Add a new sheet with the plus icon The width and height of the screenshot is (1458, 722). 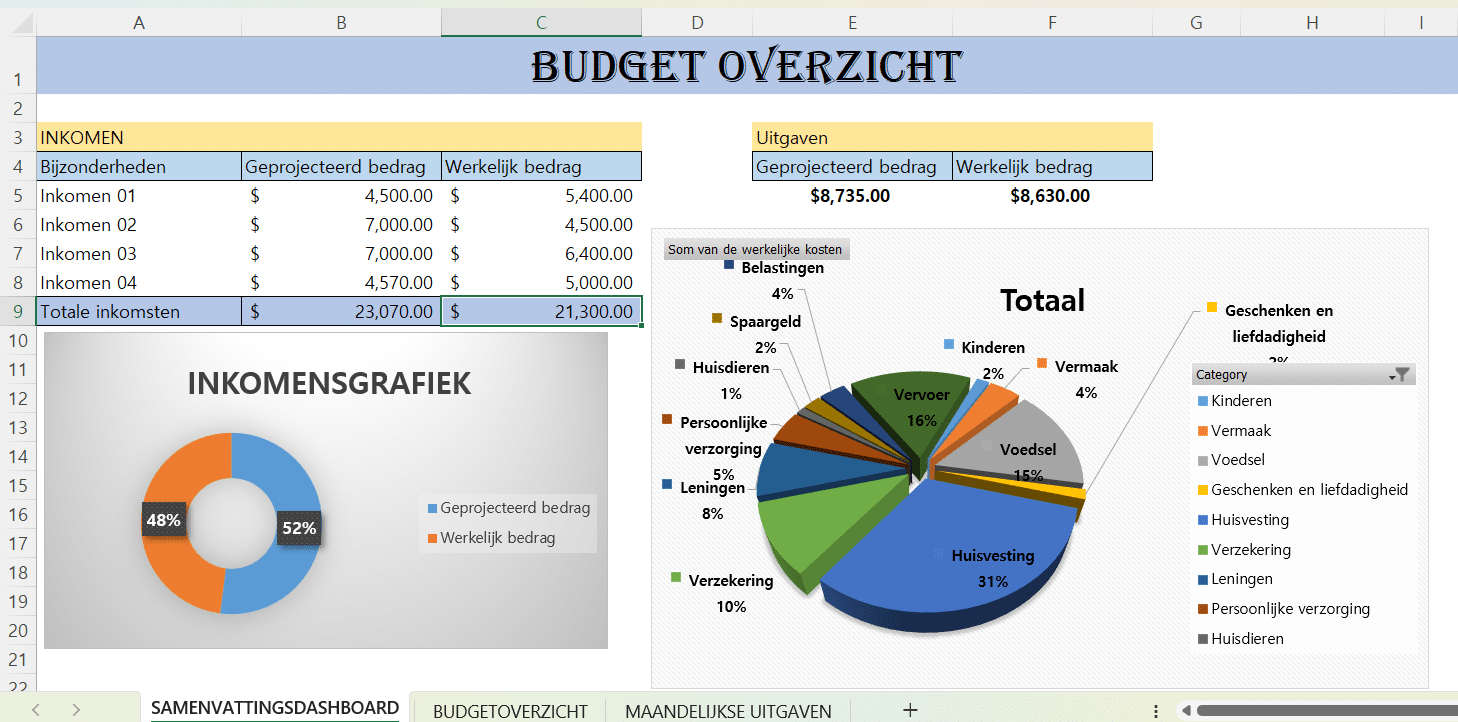coord(910,710)
